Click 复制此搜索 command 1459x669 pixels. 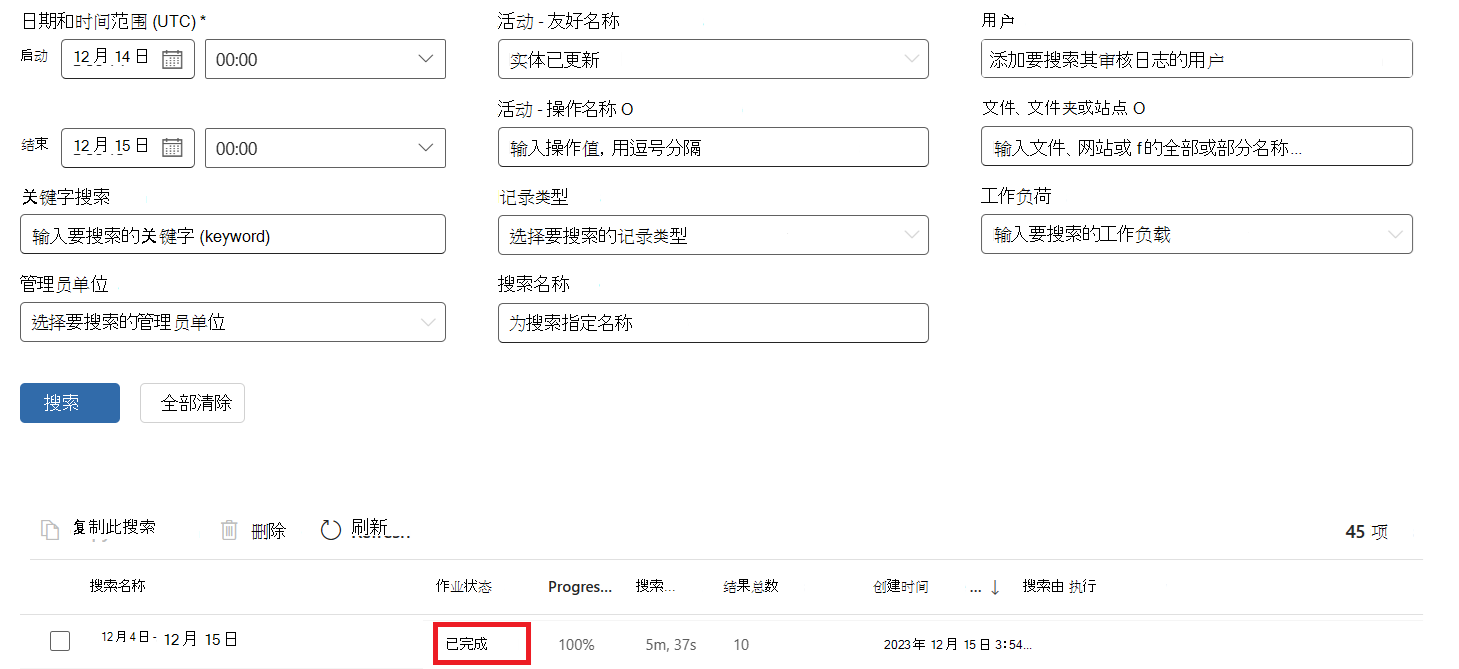tap(114, 527)
